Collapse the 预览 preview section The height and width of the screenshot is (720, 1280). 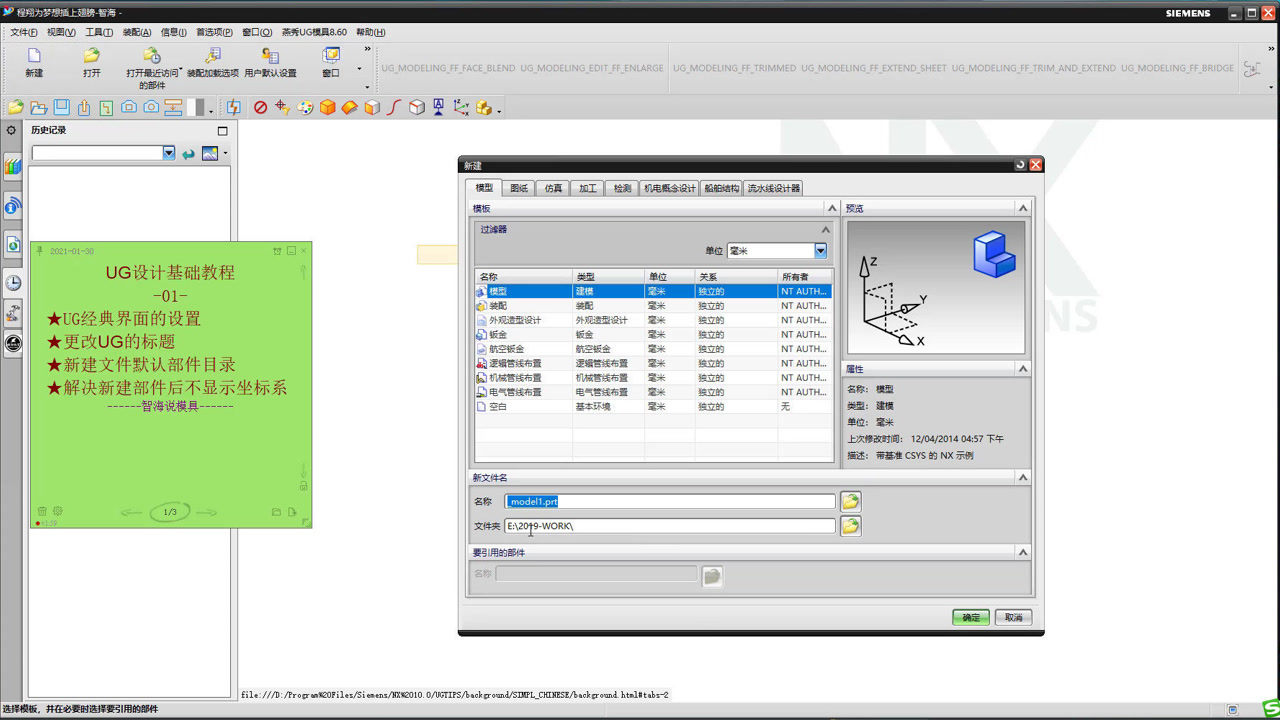pos(1022,208)
